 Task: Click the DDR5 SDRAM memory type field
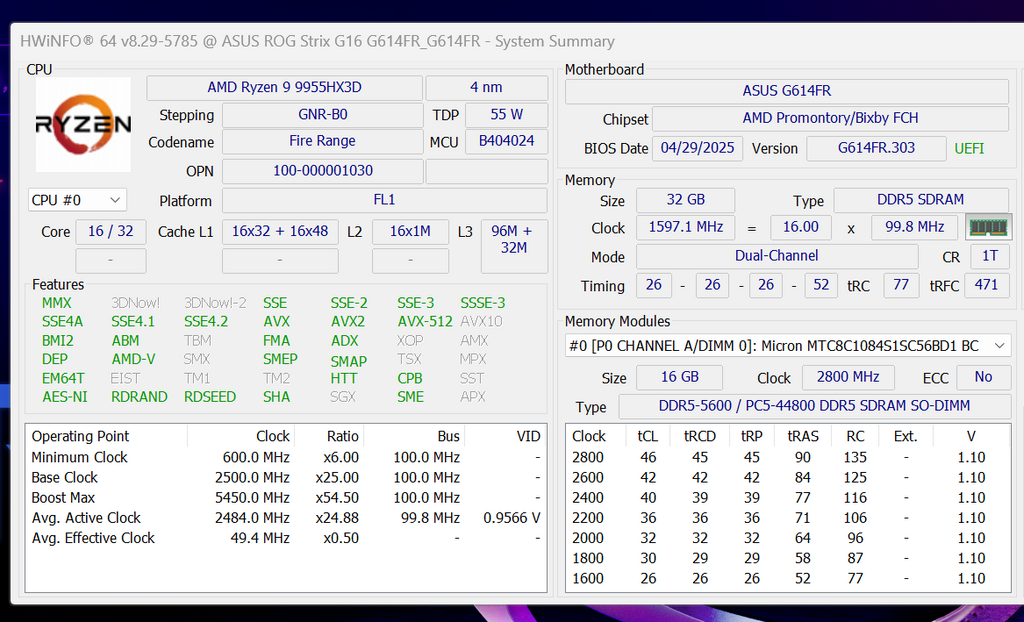[x=920, y=200]
